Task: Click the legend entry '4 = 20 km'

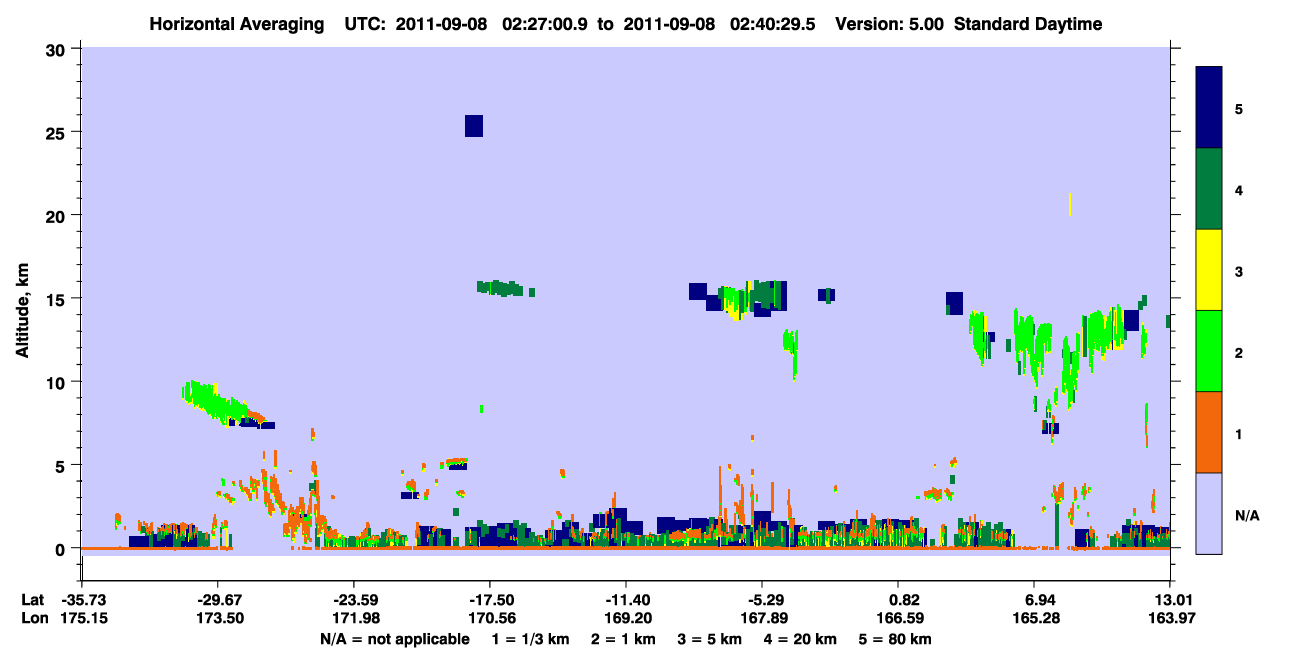Action: [x=802, y=639]
